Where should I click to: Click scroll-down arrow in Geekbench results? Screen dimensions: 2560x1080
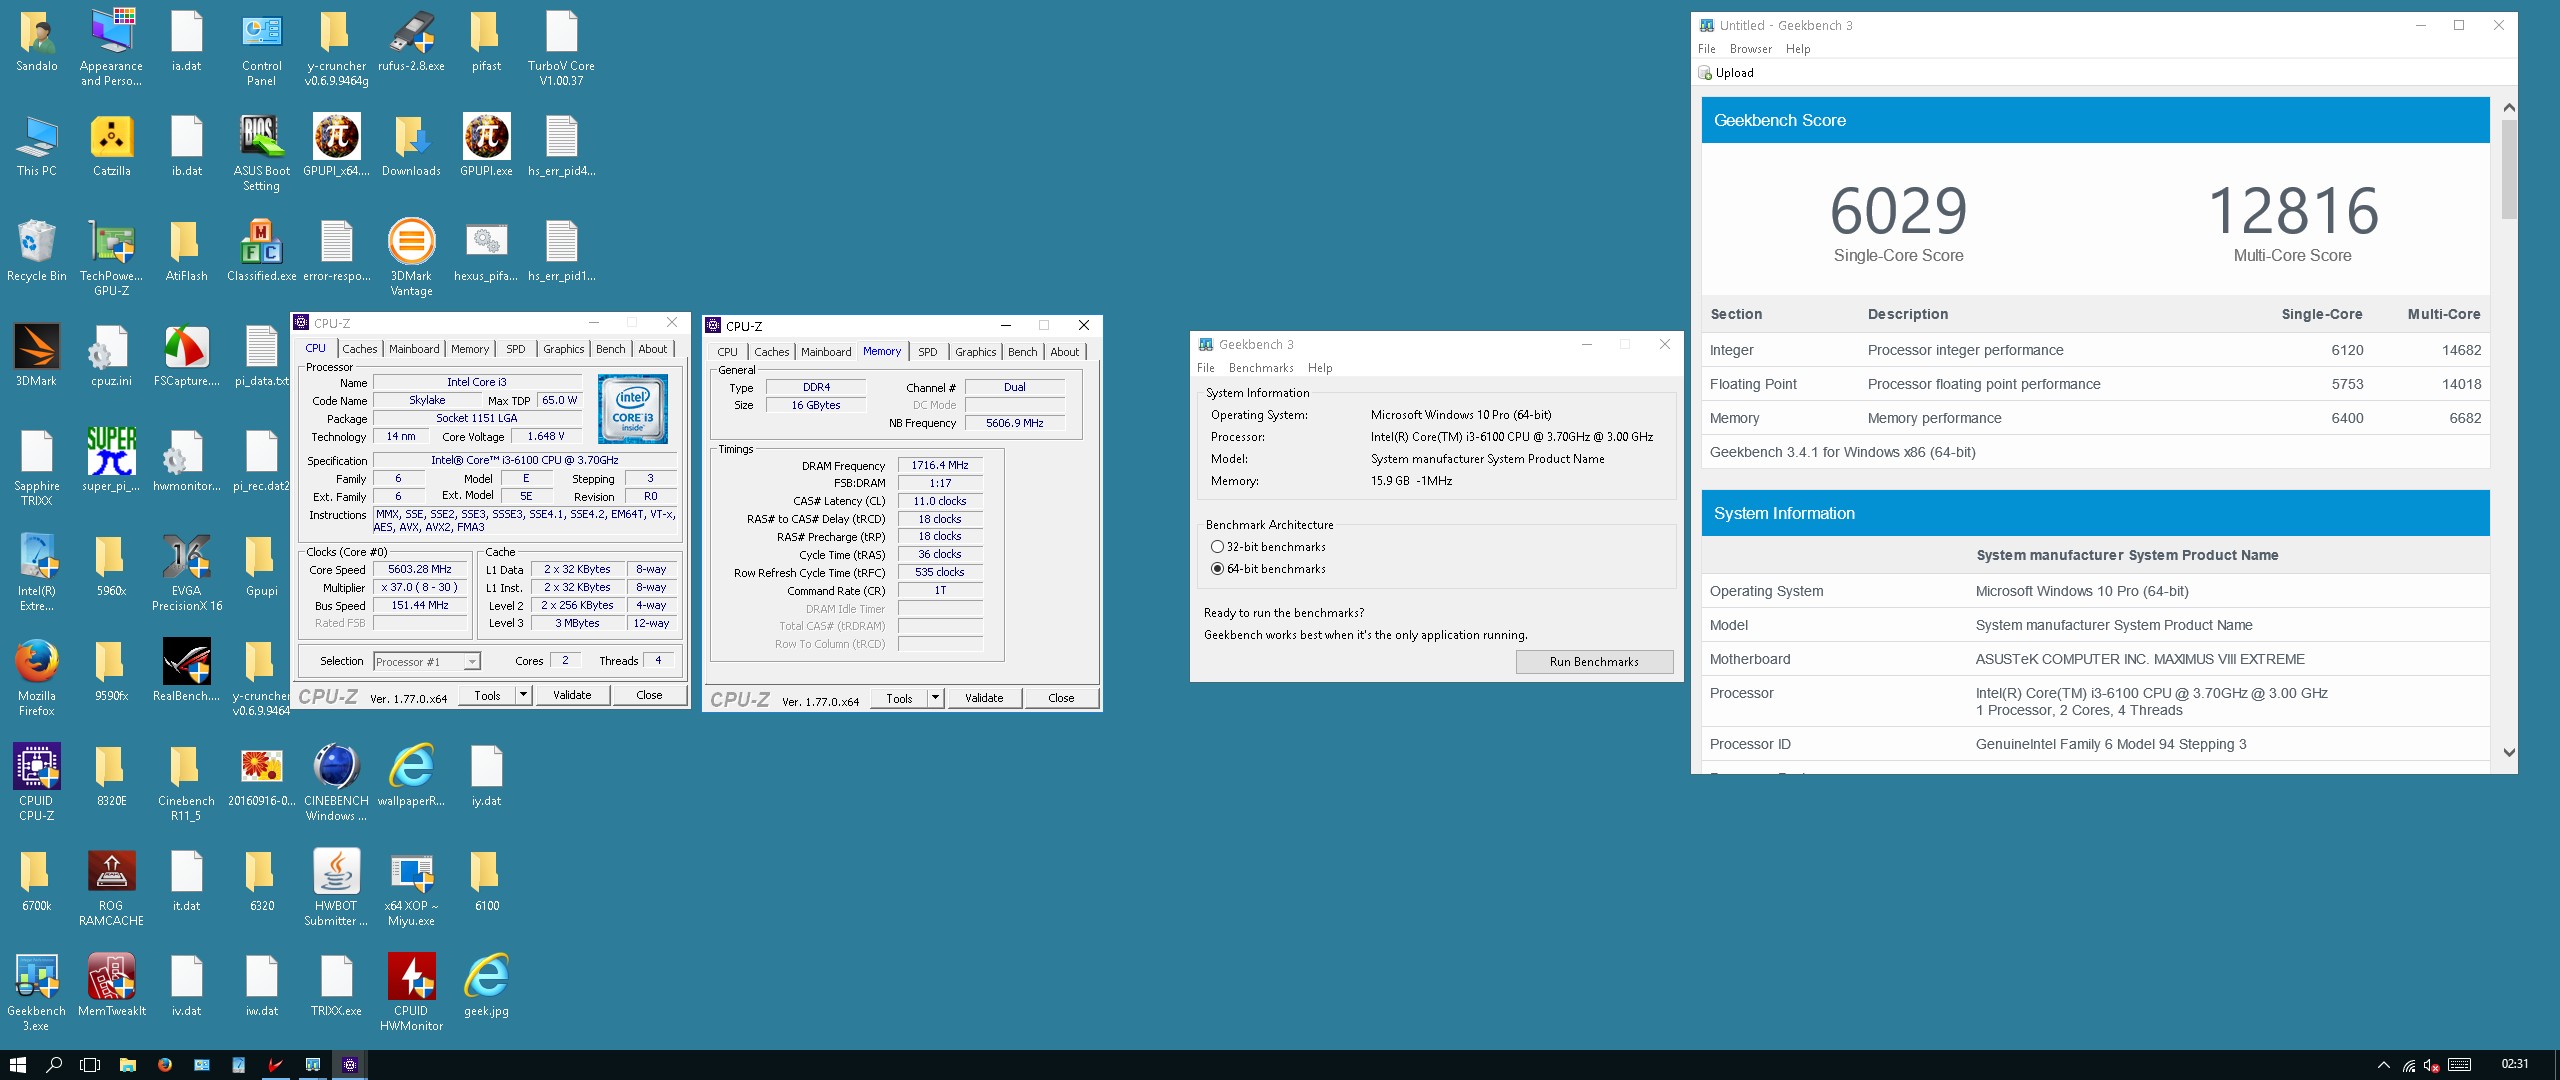pos(2508,753)
